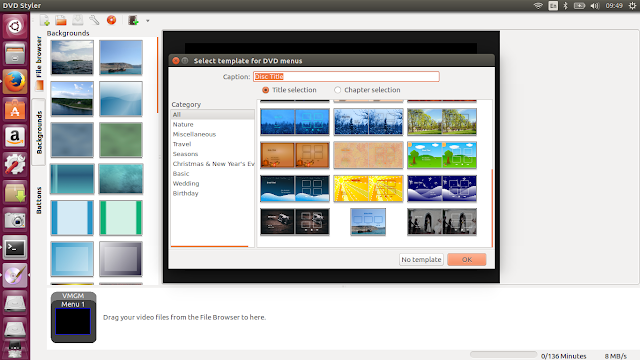Switch to the Backgrounds side tab
Screen dimensions: 640x360
39,132
